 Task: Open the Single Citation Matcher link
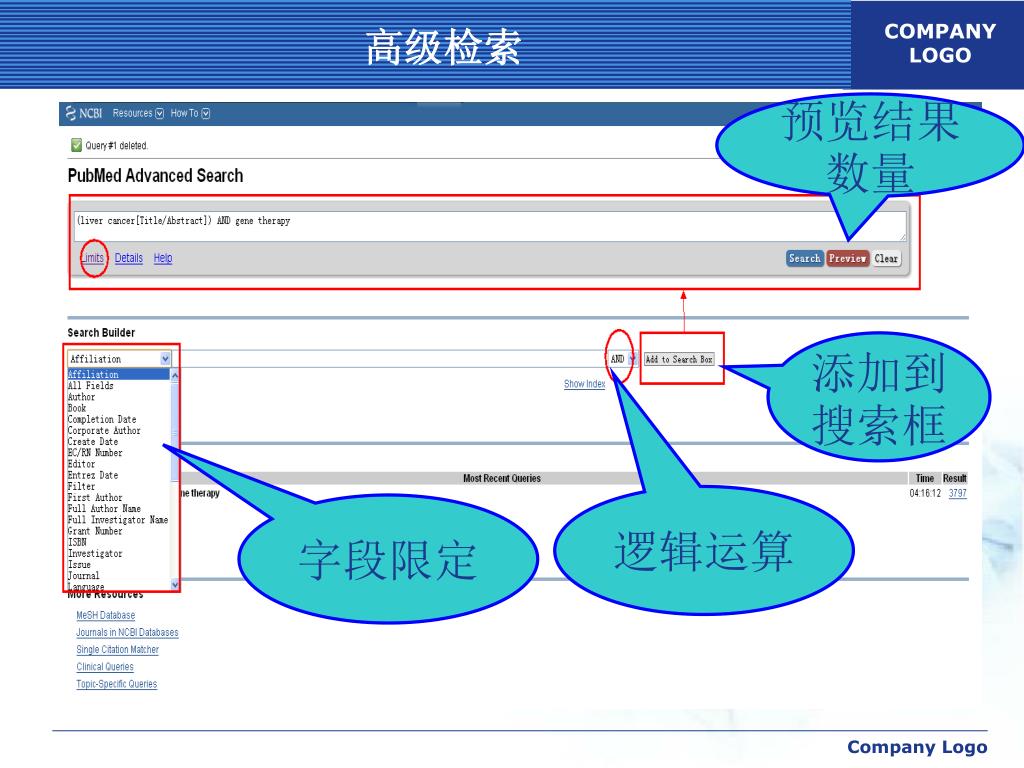tap(118, 649)
